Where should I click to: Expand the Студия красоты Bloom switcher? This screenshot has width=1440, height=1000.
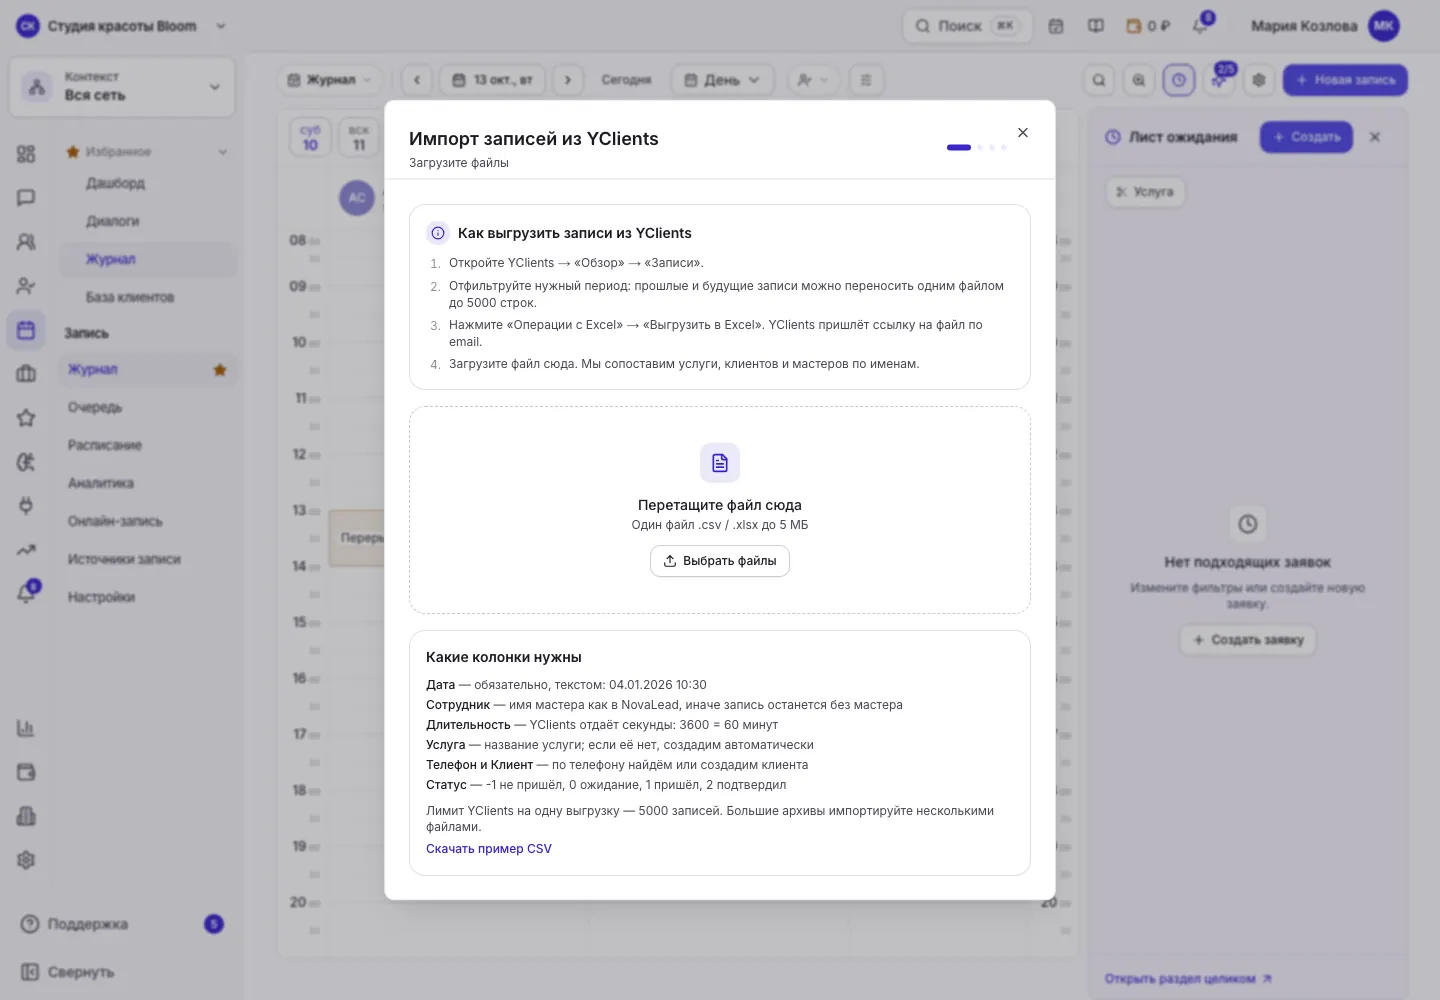(122, 26)
